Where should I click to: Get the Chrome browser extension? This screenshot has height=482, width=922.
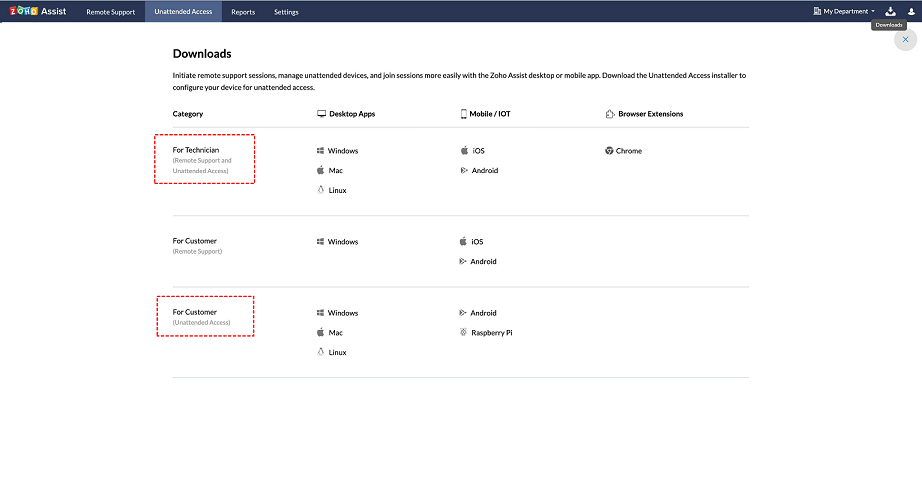pyautogui.click(x=623, y=151)
